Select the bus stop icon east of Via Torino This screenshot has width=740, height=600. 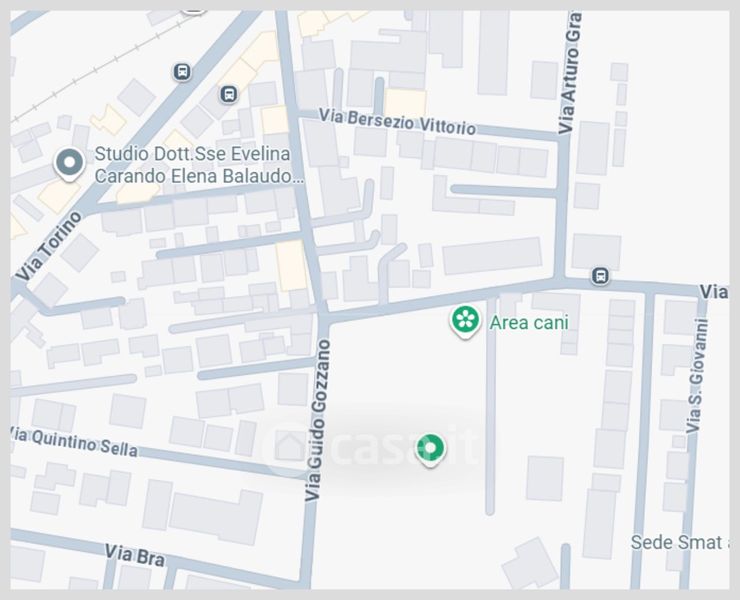[x=229, y=93]
